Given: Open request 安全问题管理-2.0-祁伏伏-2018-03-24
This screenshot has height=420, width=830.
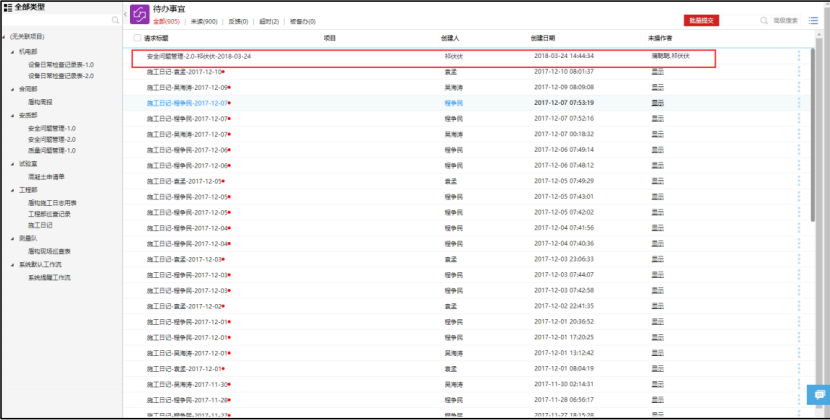Looking at the screenshot, I should [199, 56].
